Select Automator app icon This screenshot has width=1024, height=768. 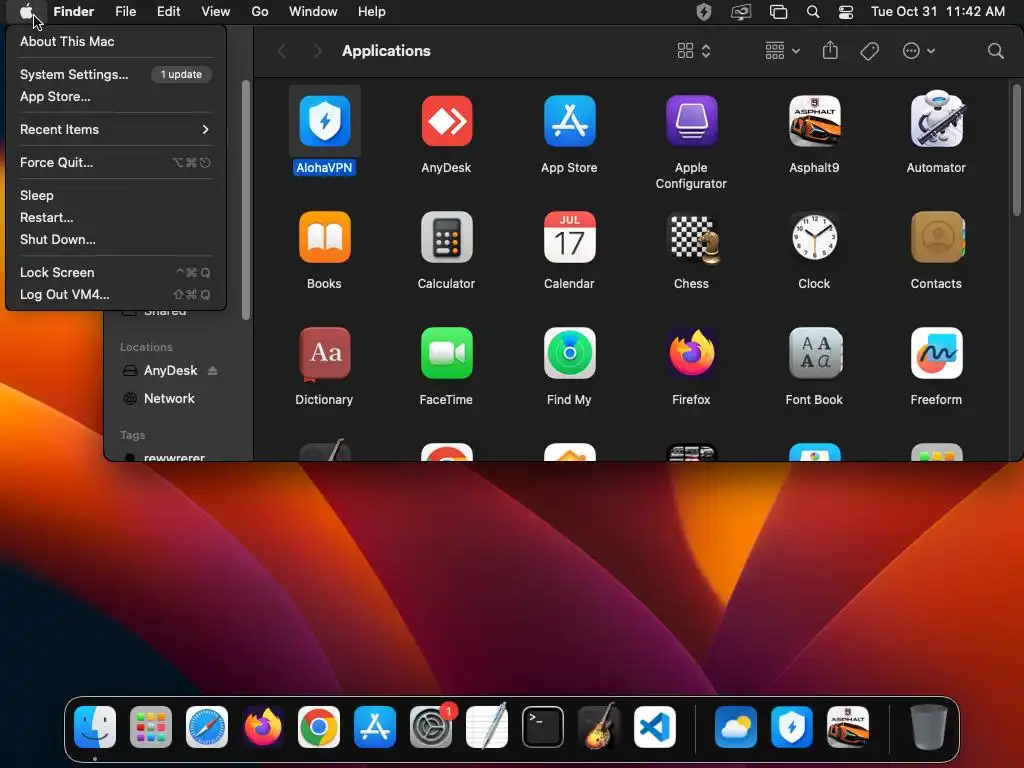pyautogui.click(x=936, y=121)
